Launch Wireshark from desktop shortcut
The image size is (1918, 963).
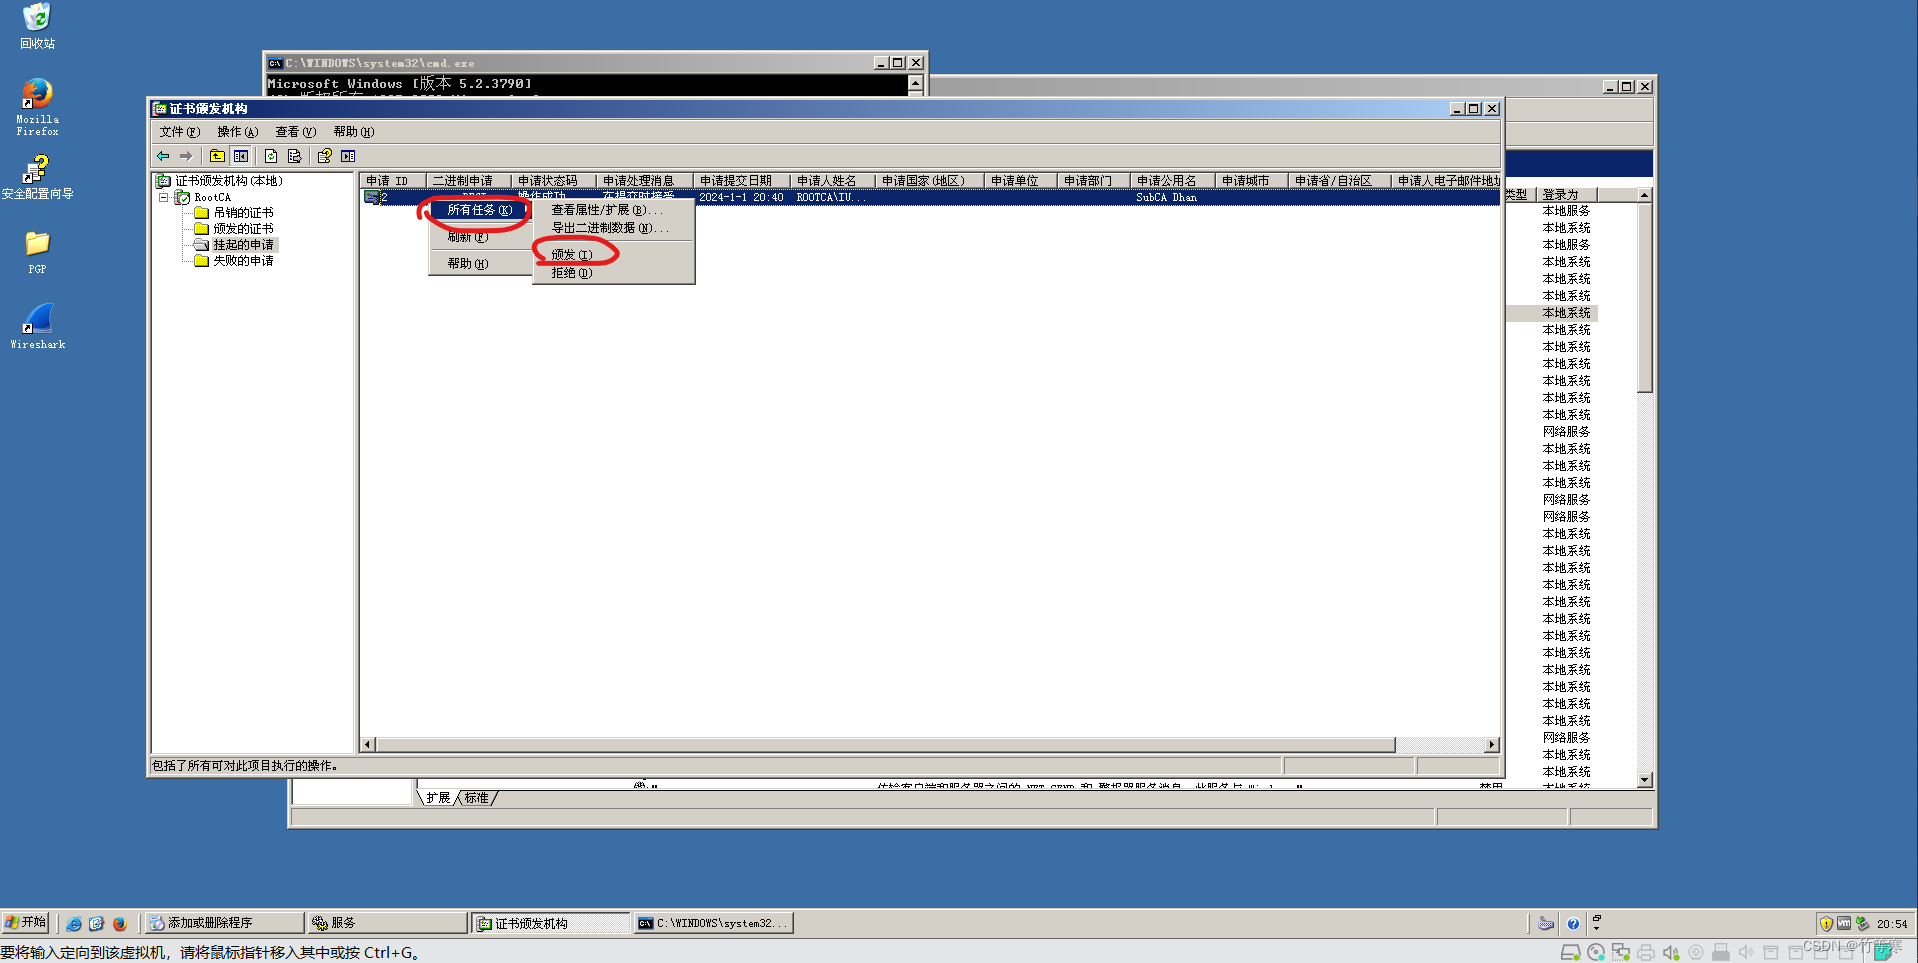[x=37, y=326]
